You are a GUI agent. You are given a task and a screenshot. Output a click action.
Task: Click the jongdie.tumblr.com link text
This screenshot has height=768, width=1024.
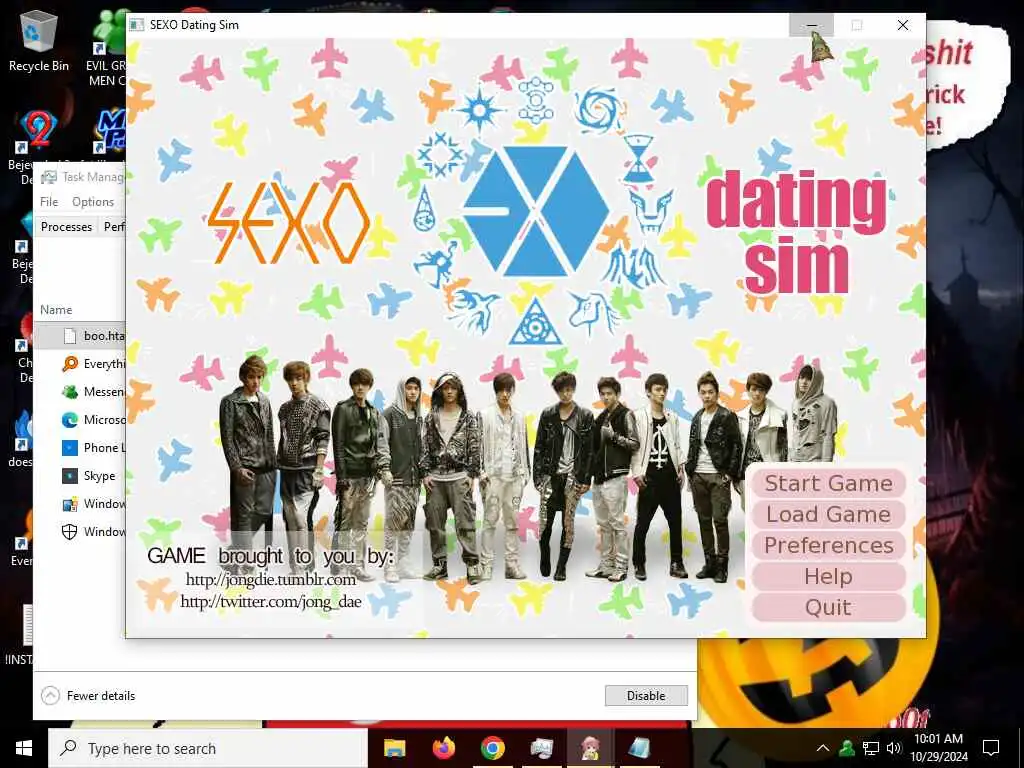[270, 579]
